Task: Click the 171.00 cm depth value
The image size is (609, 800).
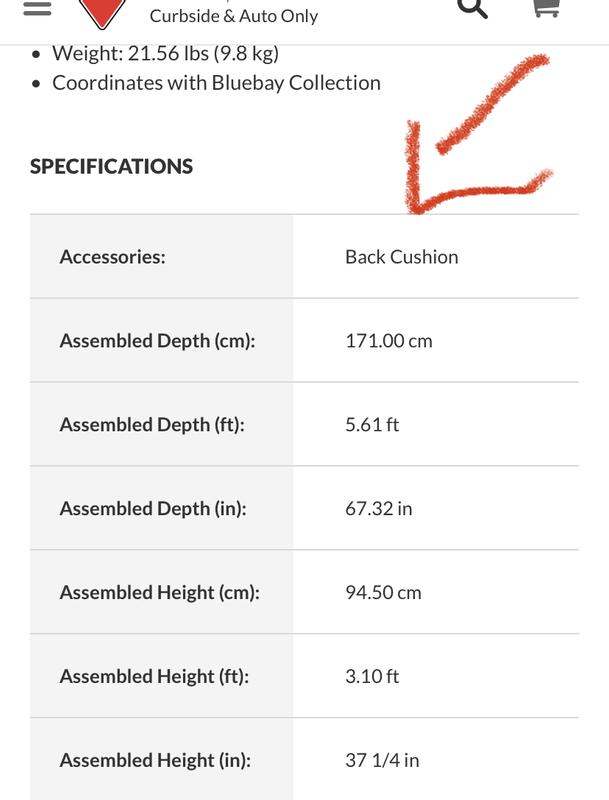Action: pyautogui.click(x=388, y=341)
